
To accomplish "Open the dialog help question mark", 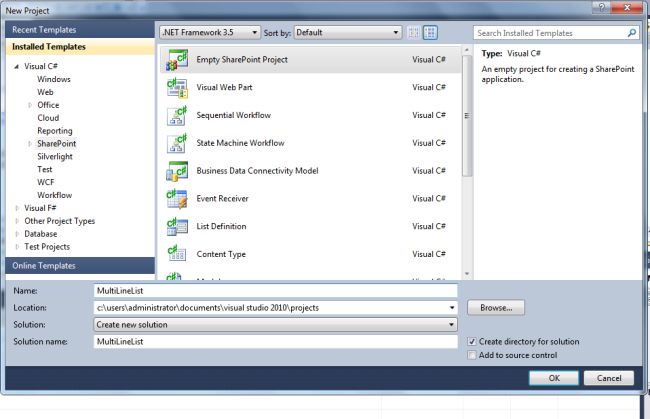I will [601, 7].
